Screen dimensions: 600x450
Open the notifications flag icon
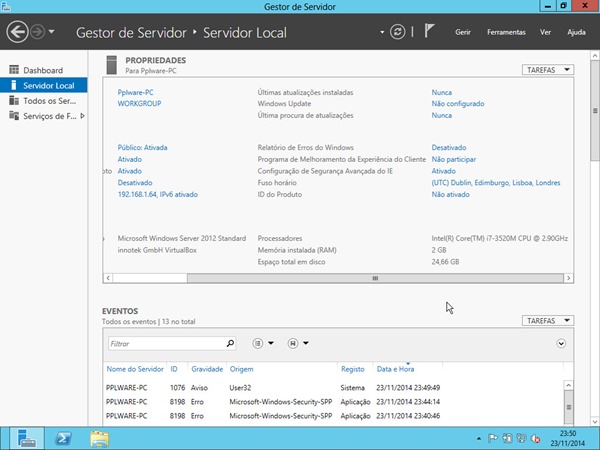(429, 31)
